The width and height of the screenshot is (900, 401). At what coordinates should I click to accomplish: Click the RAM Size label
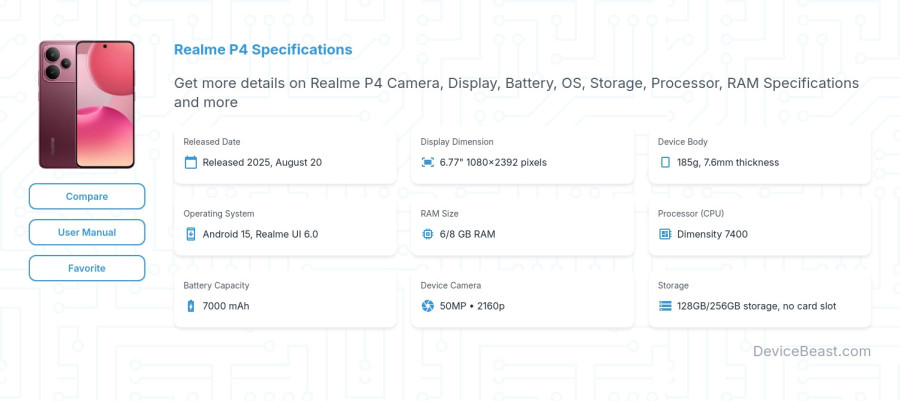(439, 213)
